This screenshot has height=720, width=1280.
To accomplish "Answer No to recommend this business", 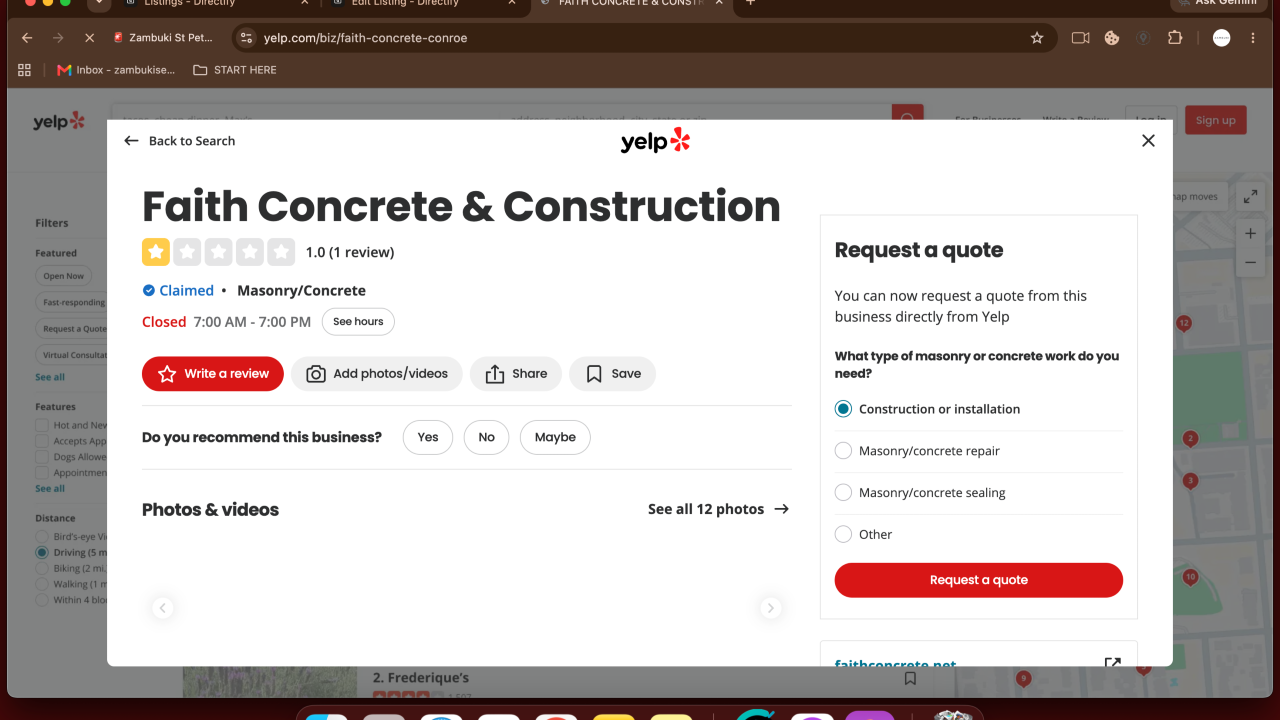I will pos(487,437).
